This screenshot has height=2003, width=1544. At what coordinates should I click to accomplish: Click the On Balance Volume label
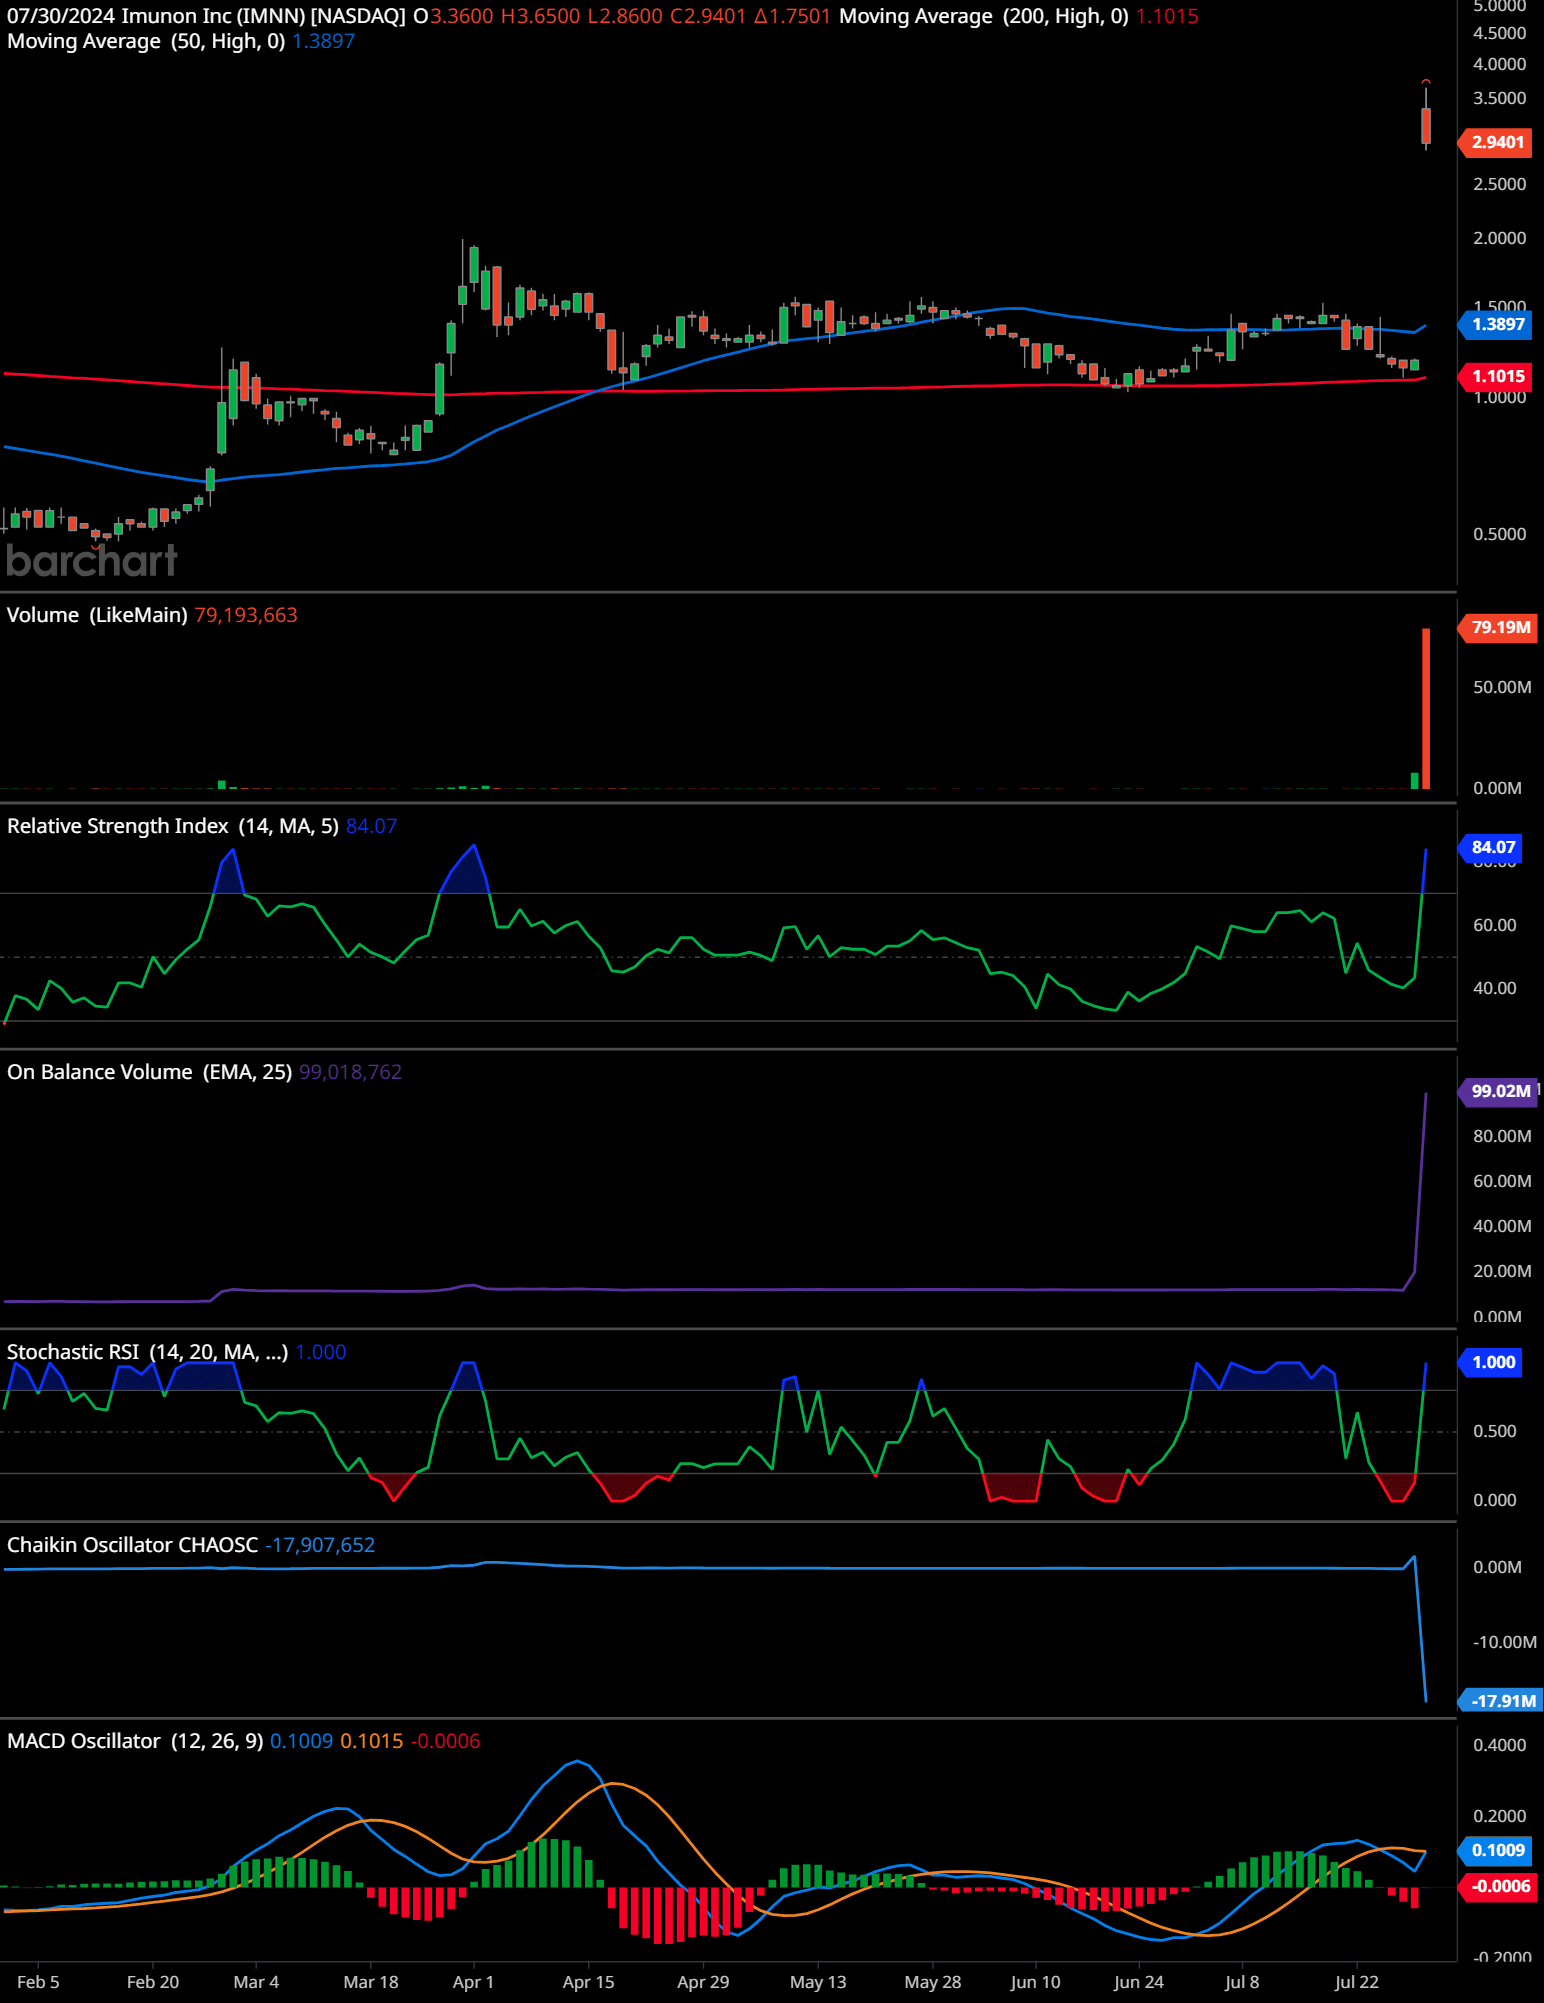click(149, 1072)
